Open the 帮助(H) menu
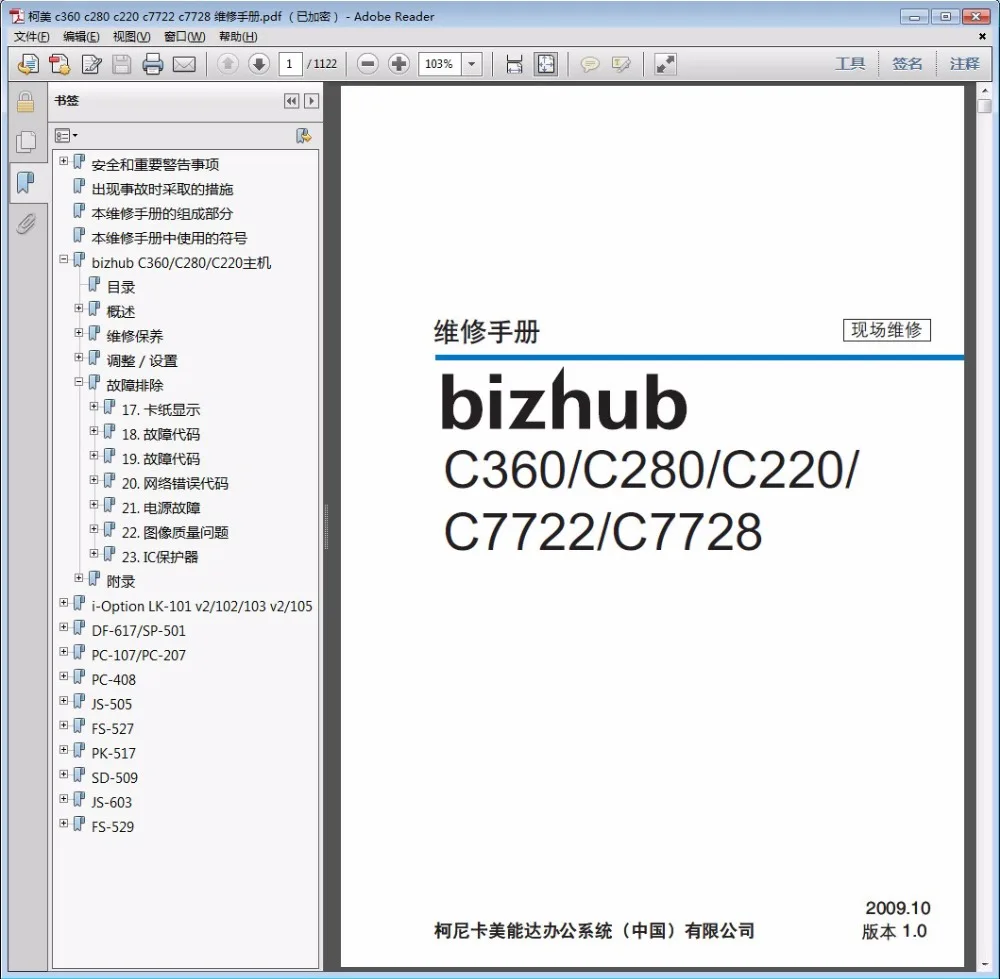1000x979 pixels. point(239,36)
